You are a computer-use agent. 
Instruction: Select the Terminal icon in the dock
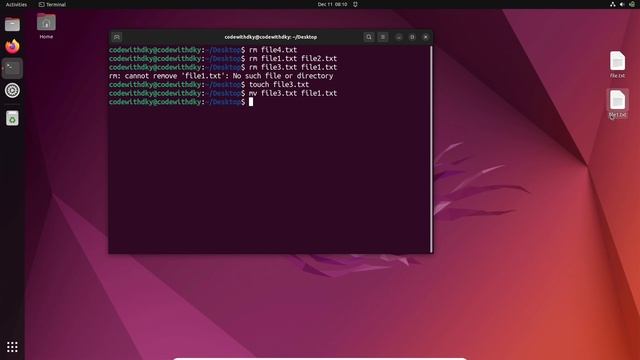12,68
